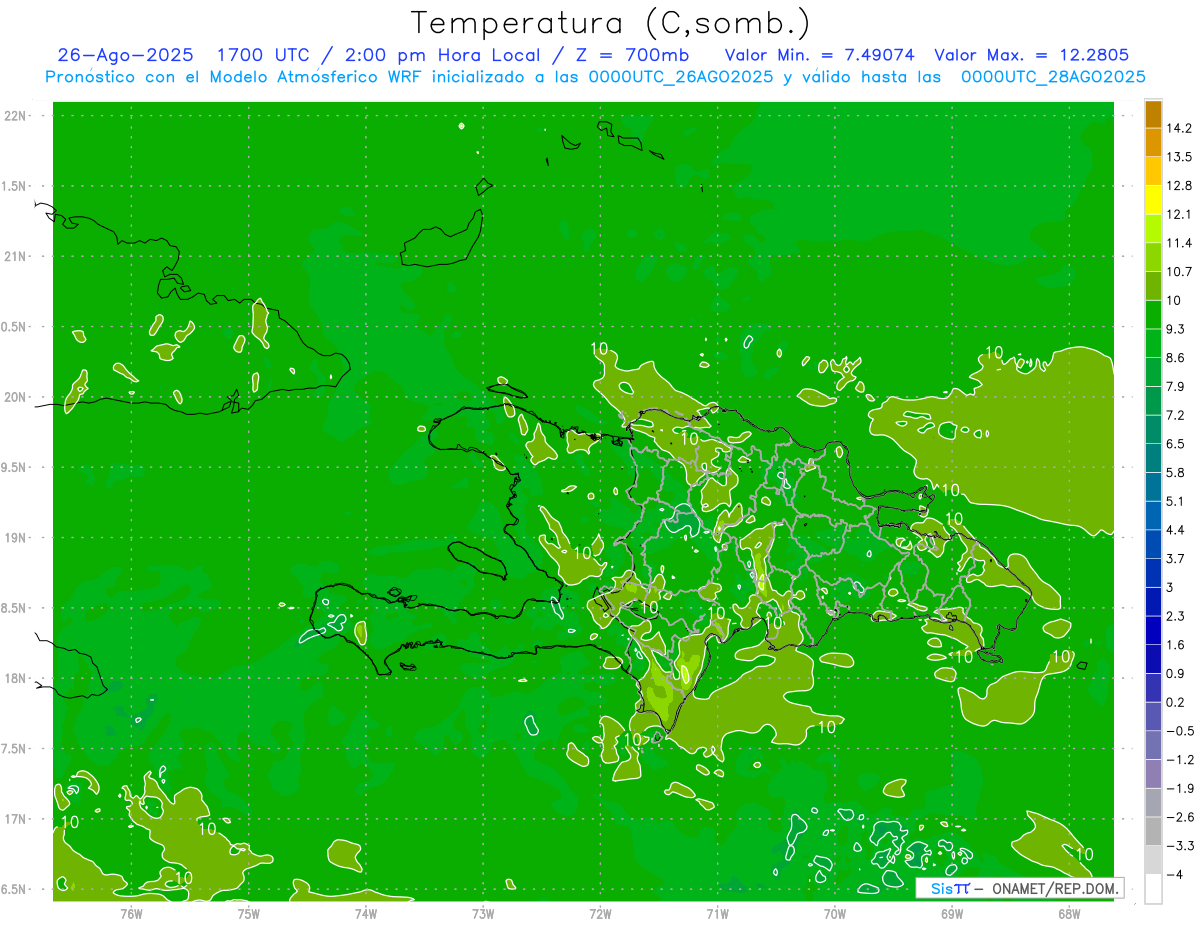Click the ONAMET/REP.DOM. logo box
This screenshot has height=927, width=1200.
[x=1020, y=888]
